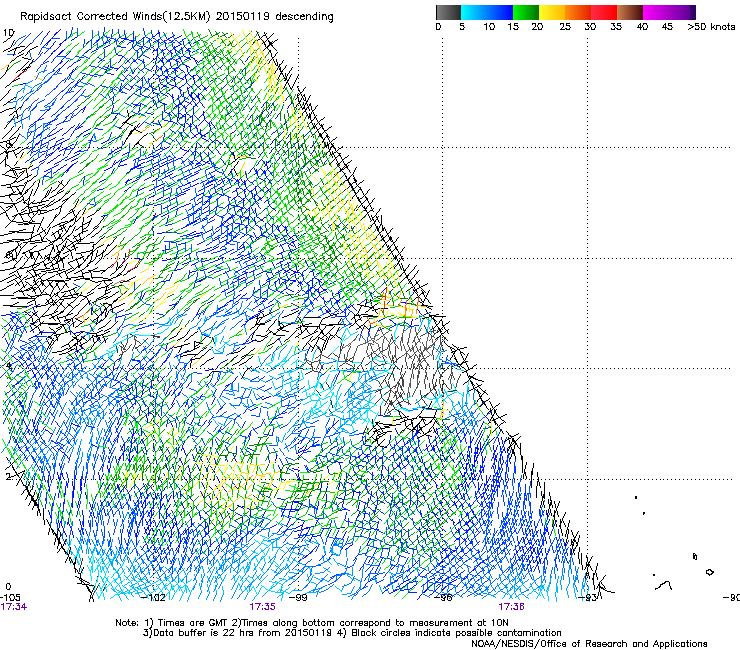Click the gray 0-5 knots color swatch
The width and height of the screenshot is (740, 650).
(448, 12)
